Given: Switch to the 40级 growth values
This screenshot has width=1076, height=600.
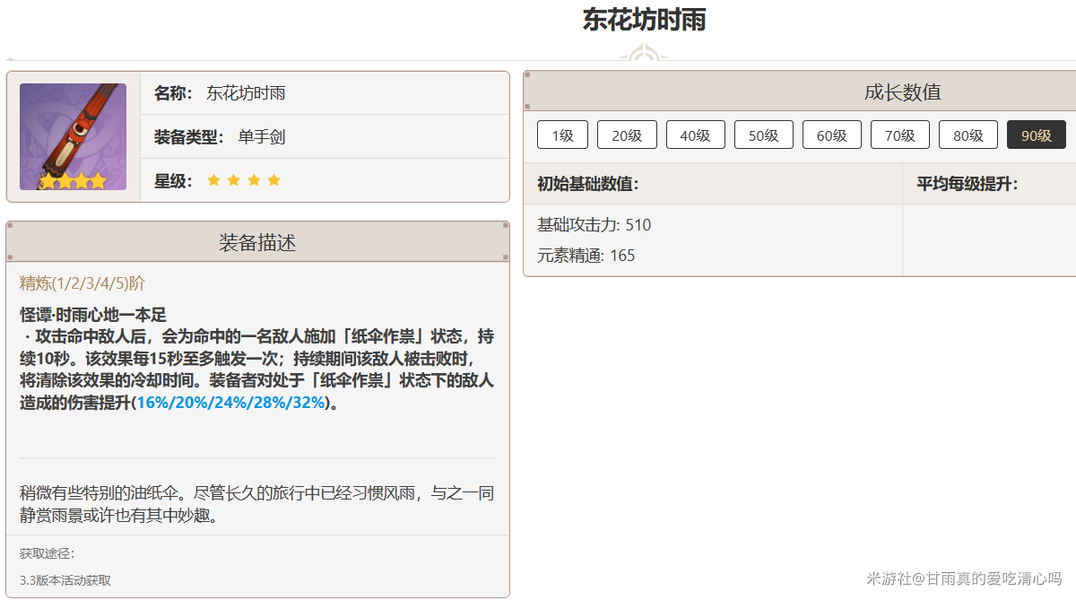Looking at the screenshot, I should tap(695, 135).
